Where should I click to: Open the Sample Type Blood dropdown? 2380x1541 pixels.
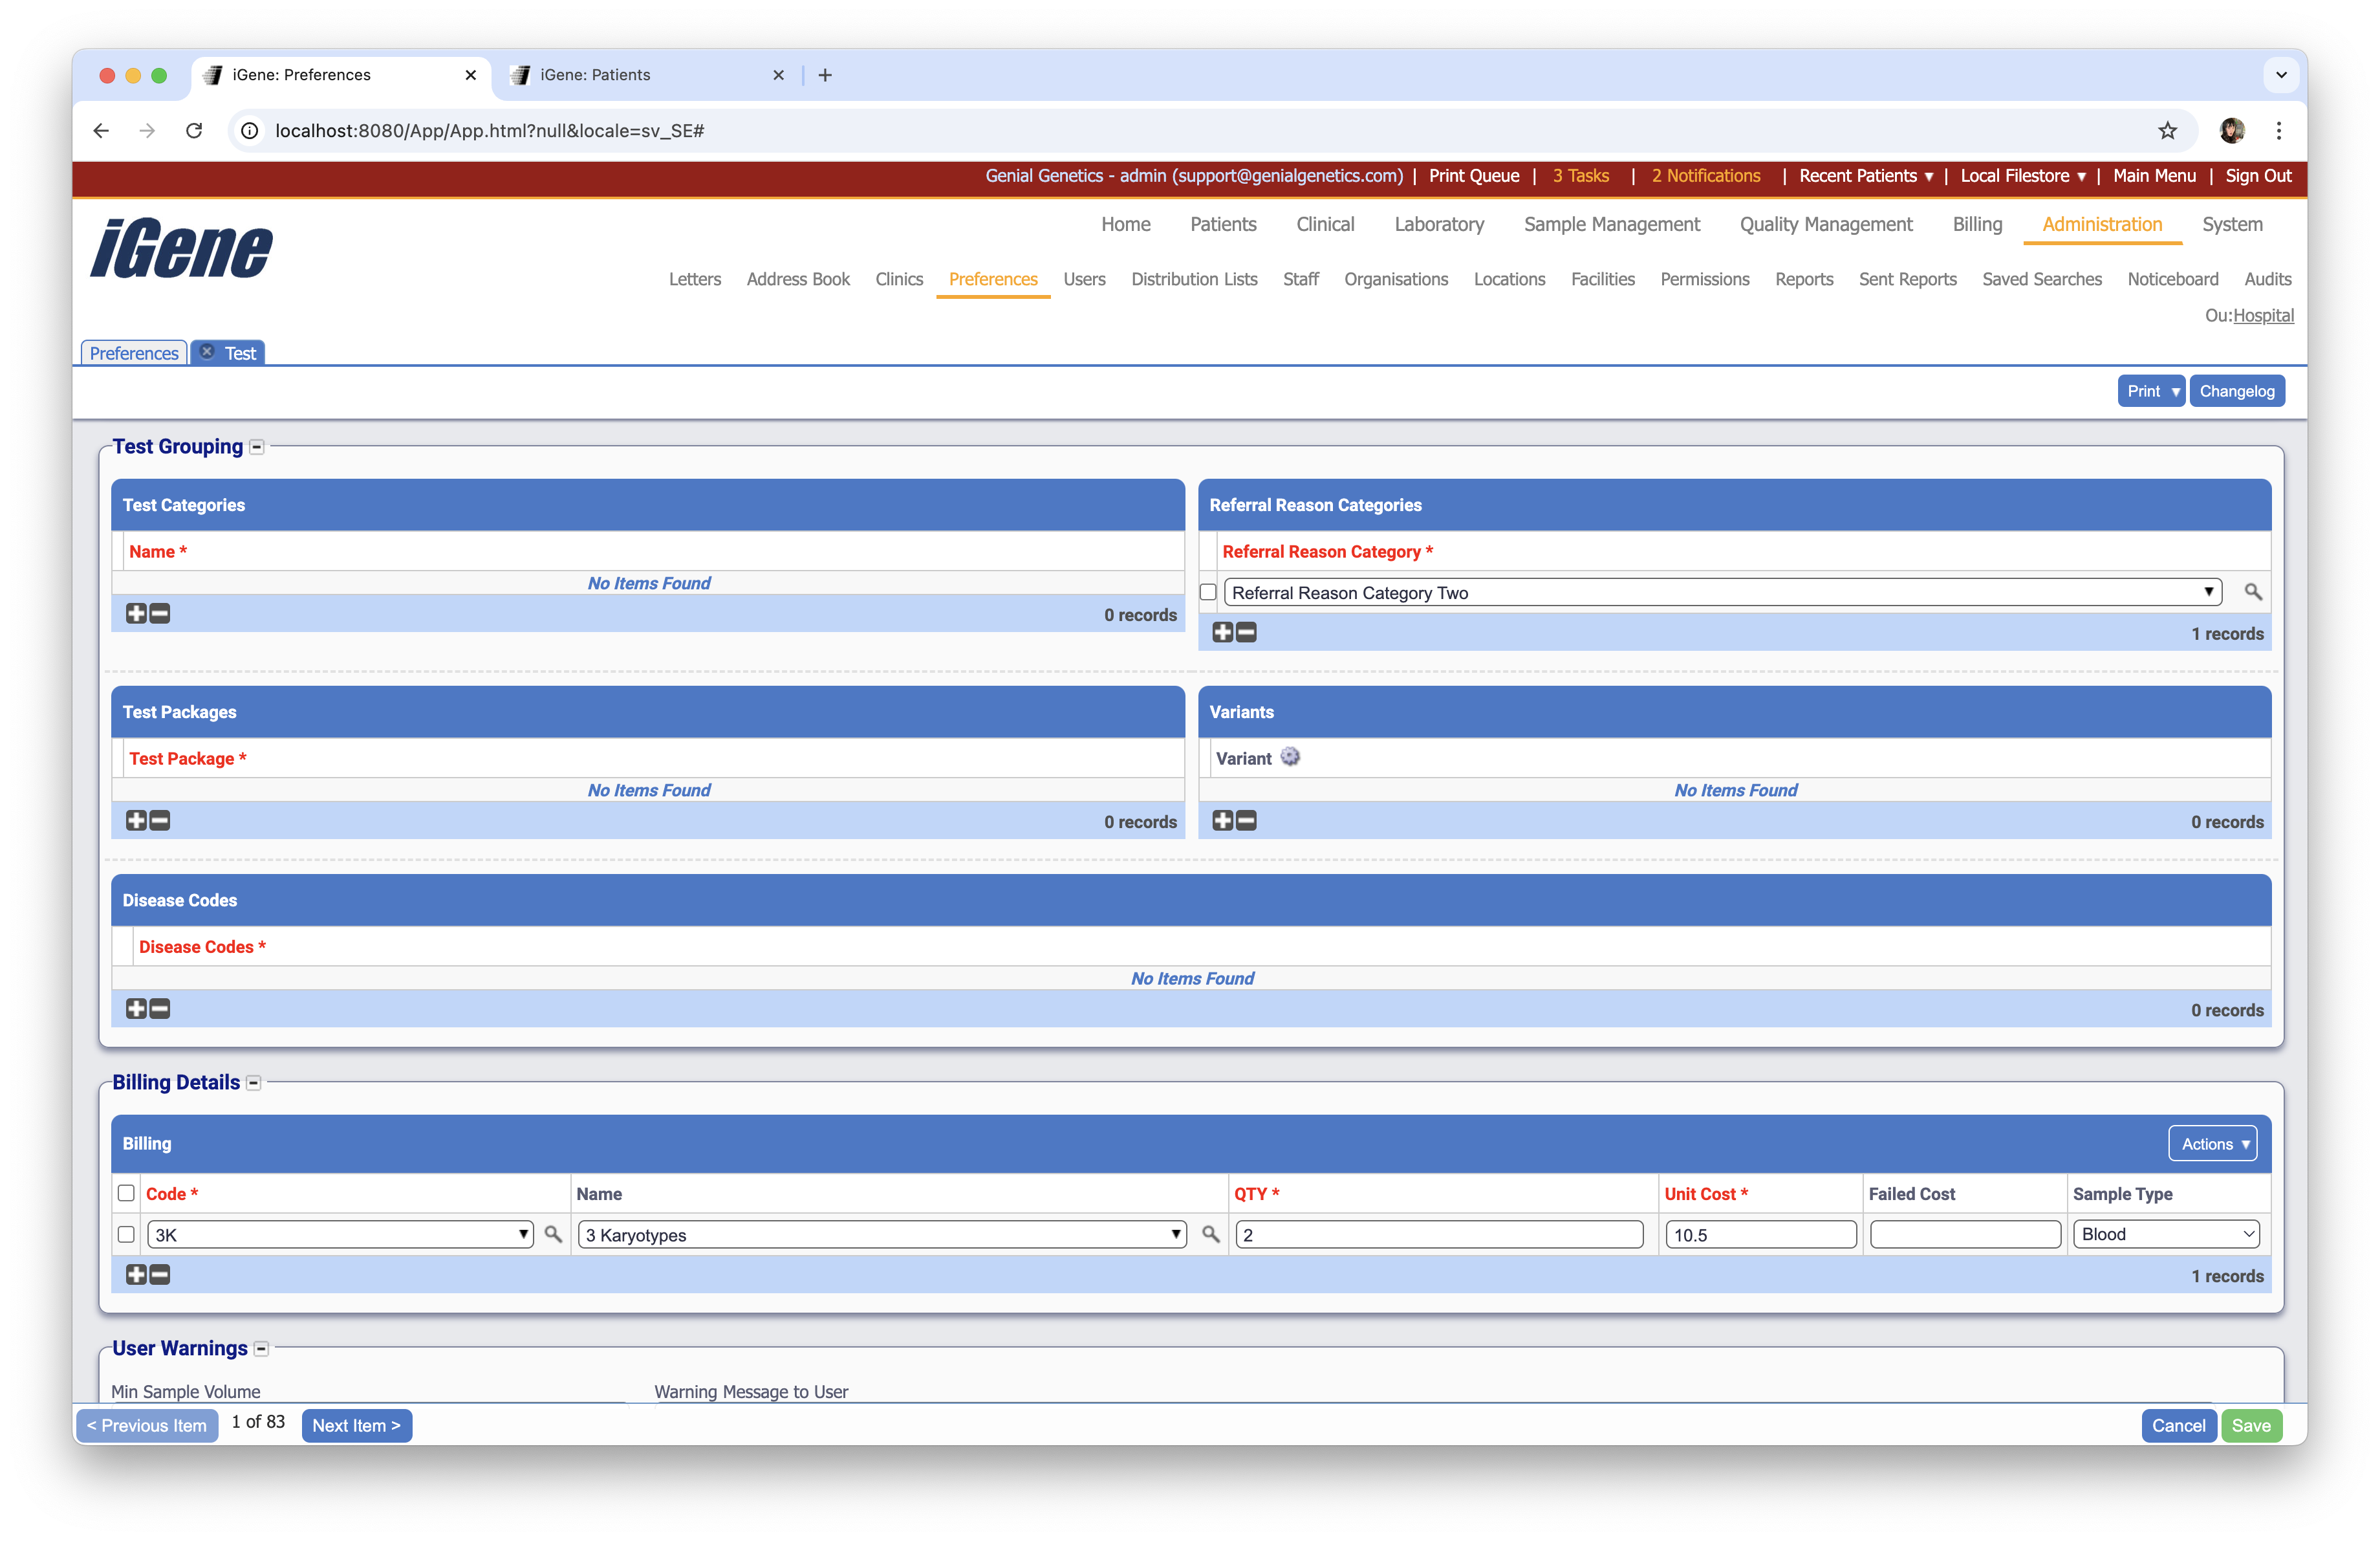pyautogui.click(x=2165, y=1234)
